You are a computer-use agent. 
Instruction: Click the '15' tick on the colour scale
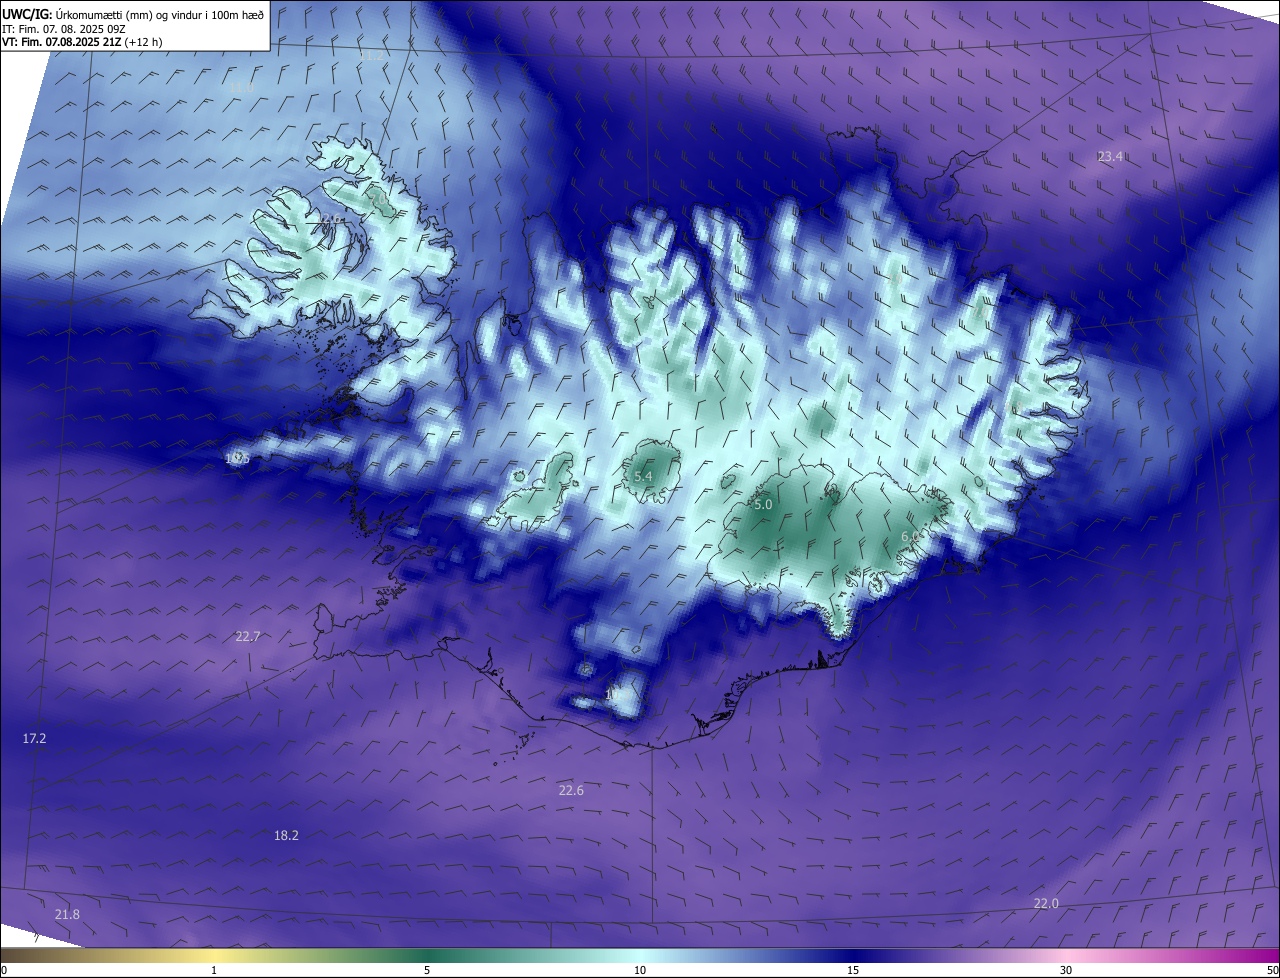pos(853,970)
